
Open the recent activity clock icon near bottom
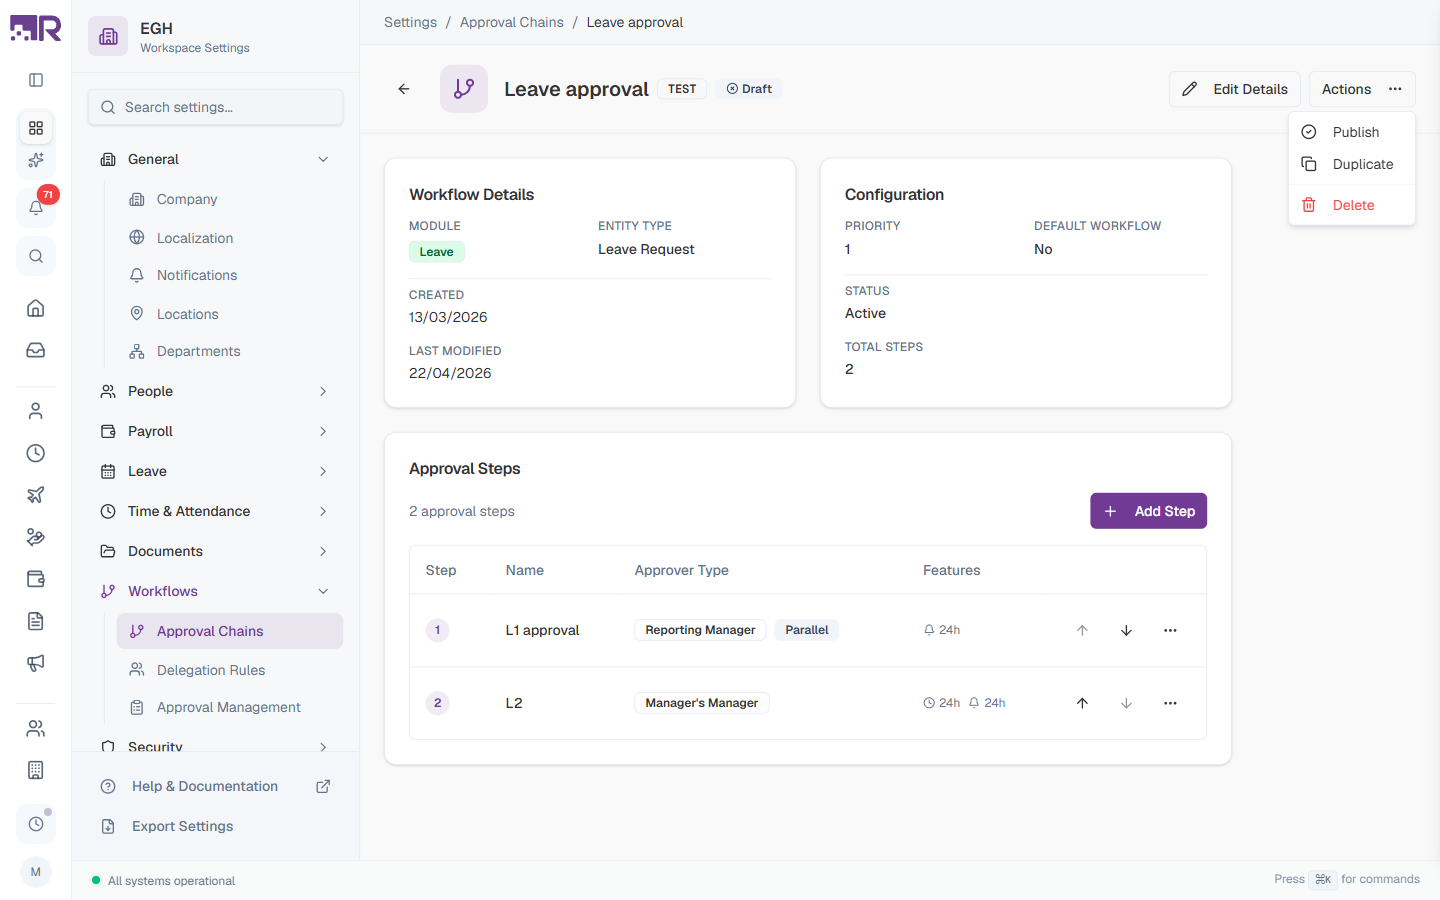click(36, 824)
